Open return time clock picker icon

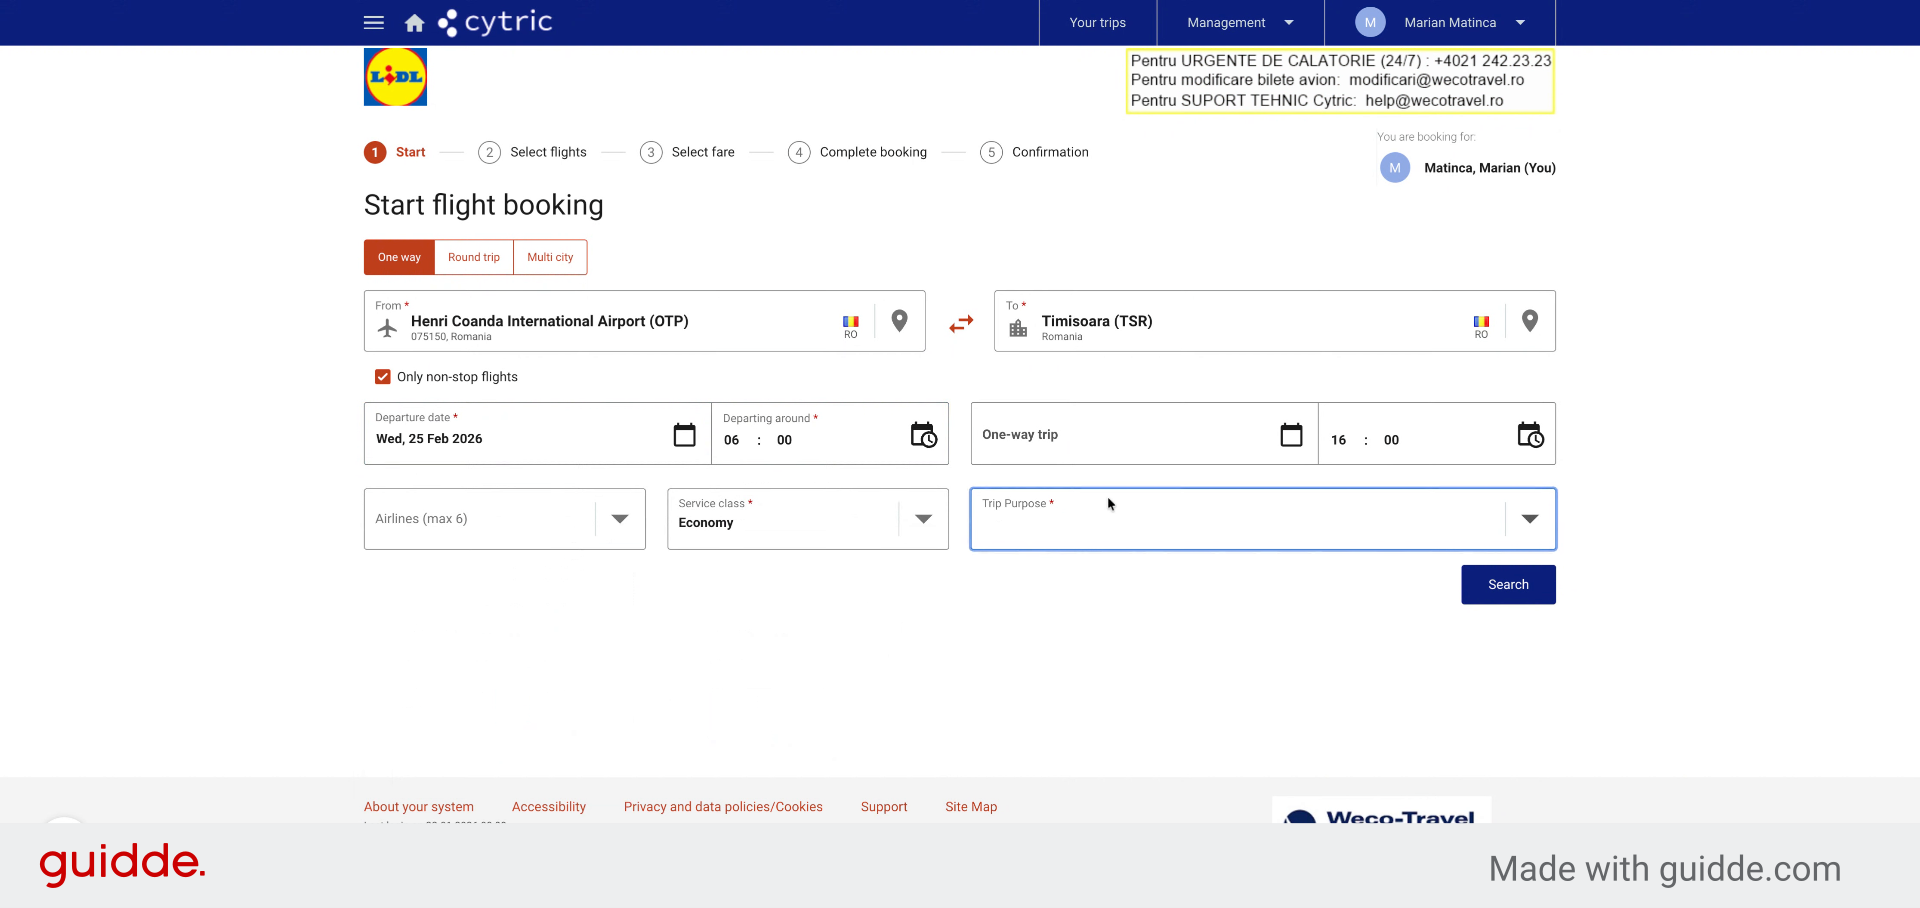click(x=1531, y=435)
